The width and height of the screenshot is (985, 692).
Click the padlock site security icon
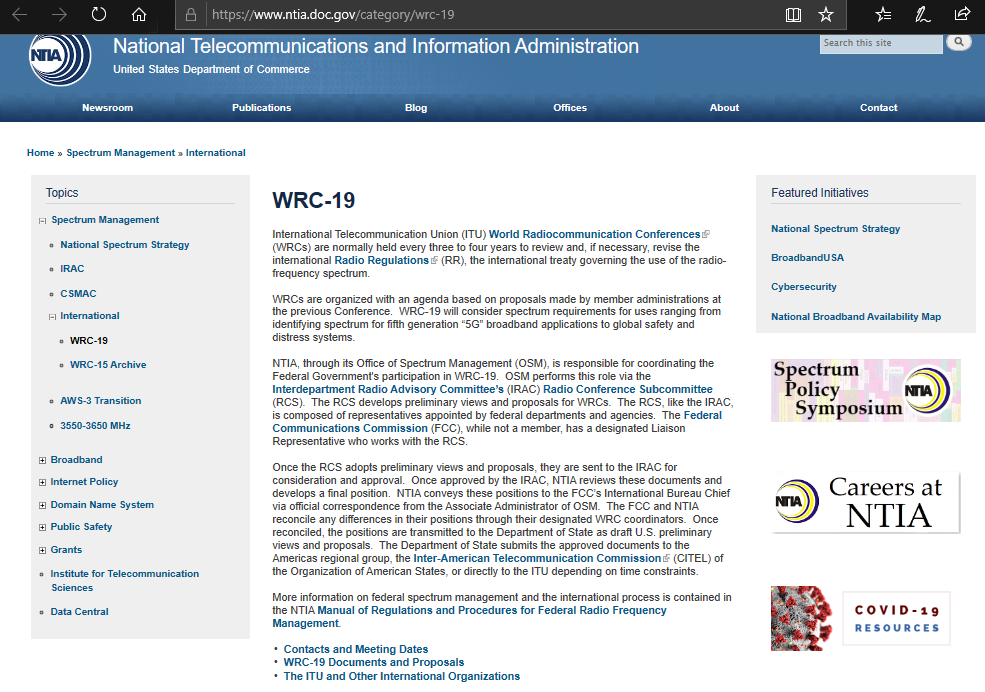[191, 14]
